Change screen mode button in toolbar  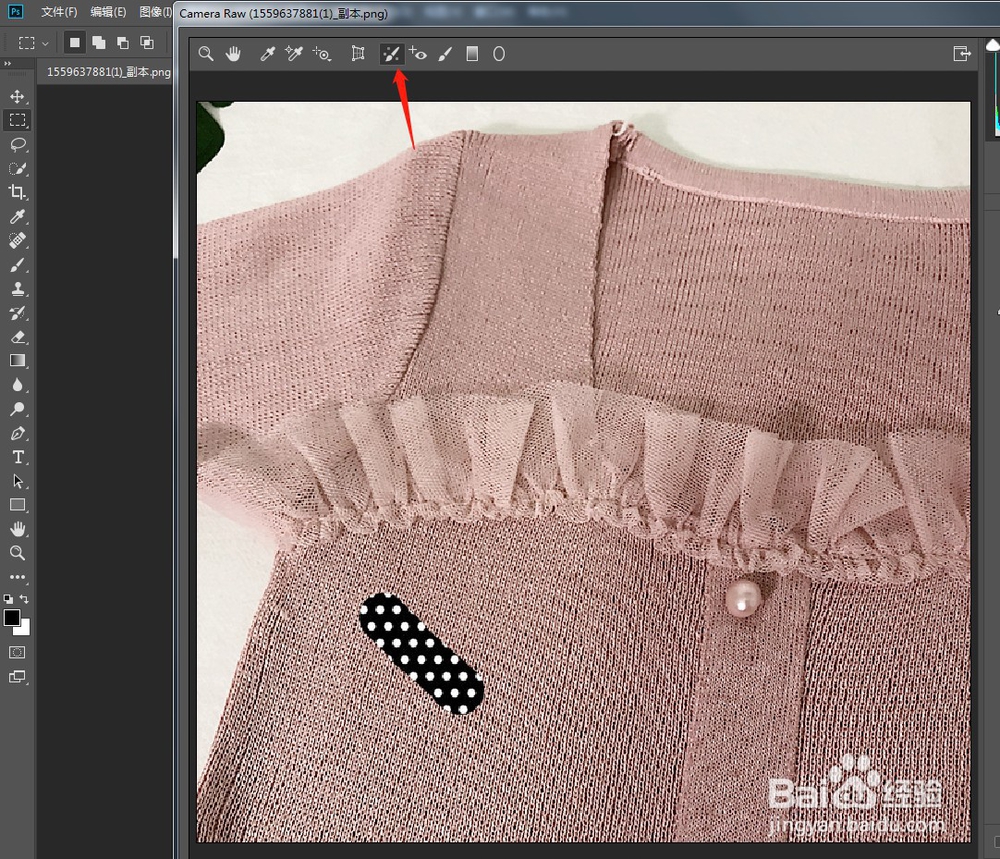click(x=17, y=677)
